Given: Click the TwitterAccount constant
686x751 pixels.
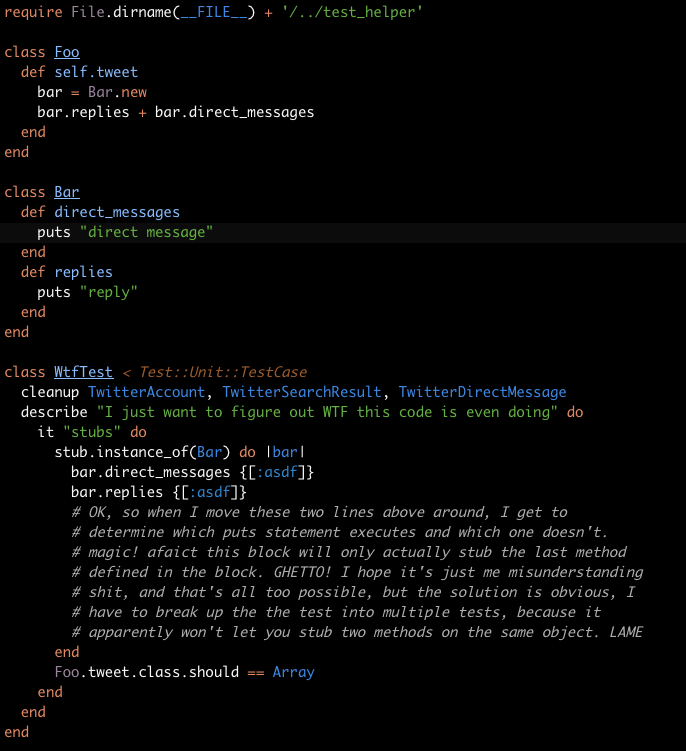Looking at the screenshot, I should (147, 392).
